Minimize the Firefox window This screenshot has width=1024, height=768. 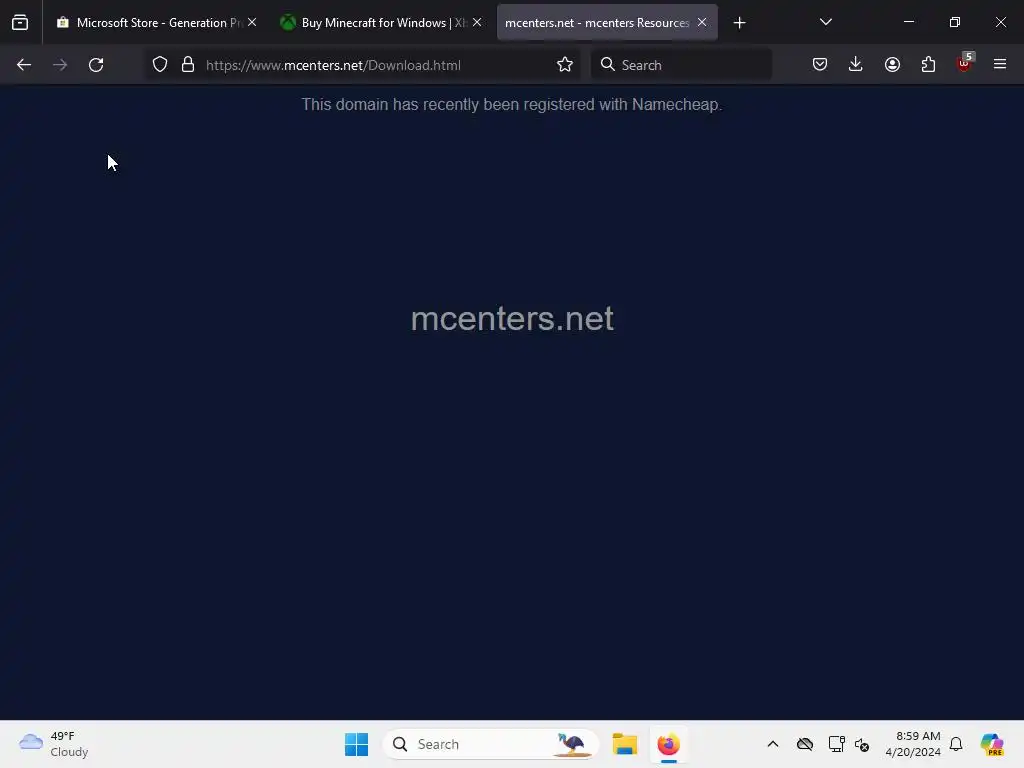908,22
